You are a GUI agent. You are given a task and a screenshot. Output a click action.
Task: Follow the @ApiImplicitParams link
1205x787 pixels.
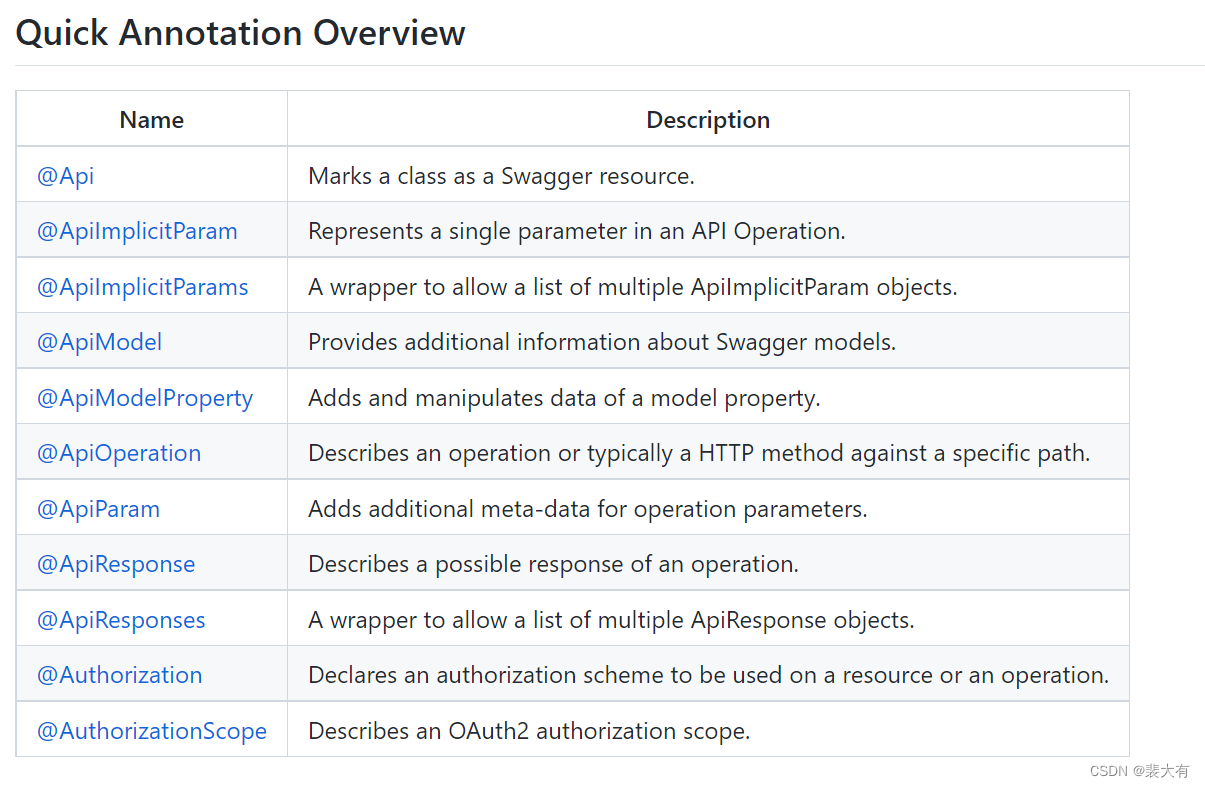point(142,286)
